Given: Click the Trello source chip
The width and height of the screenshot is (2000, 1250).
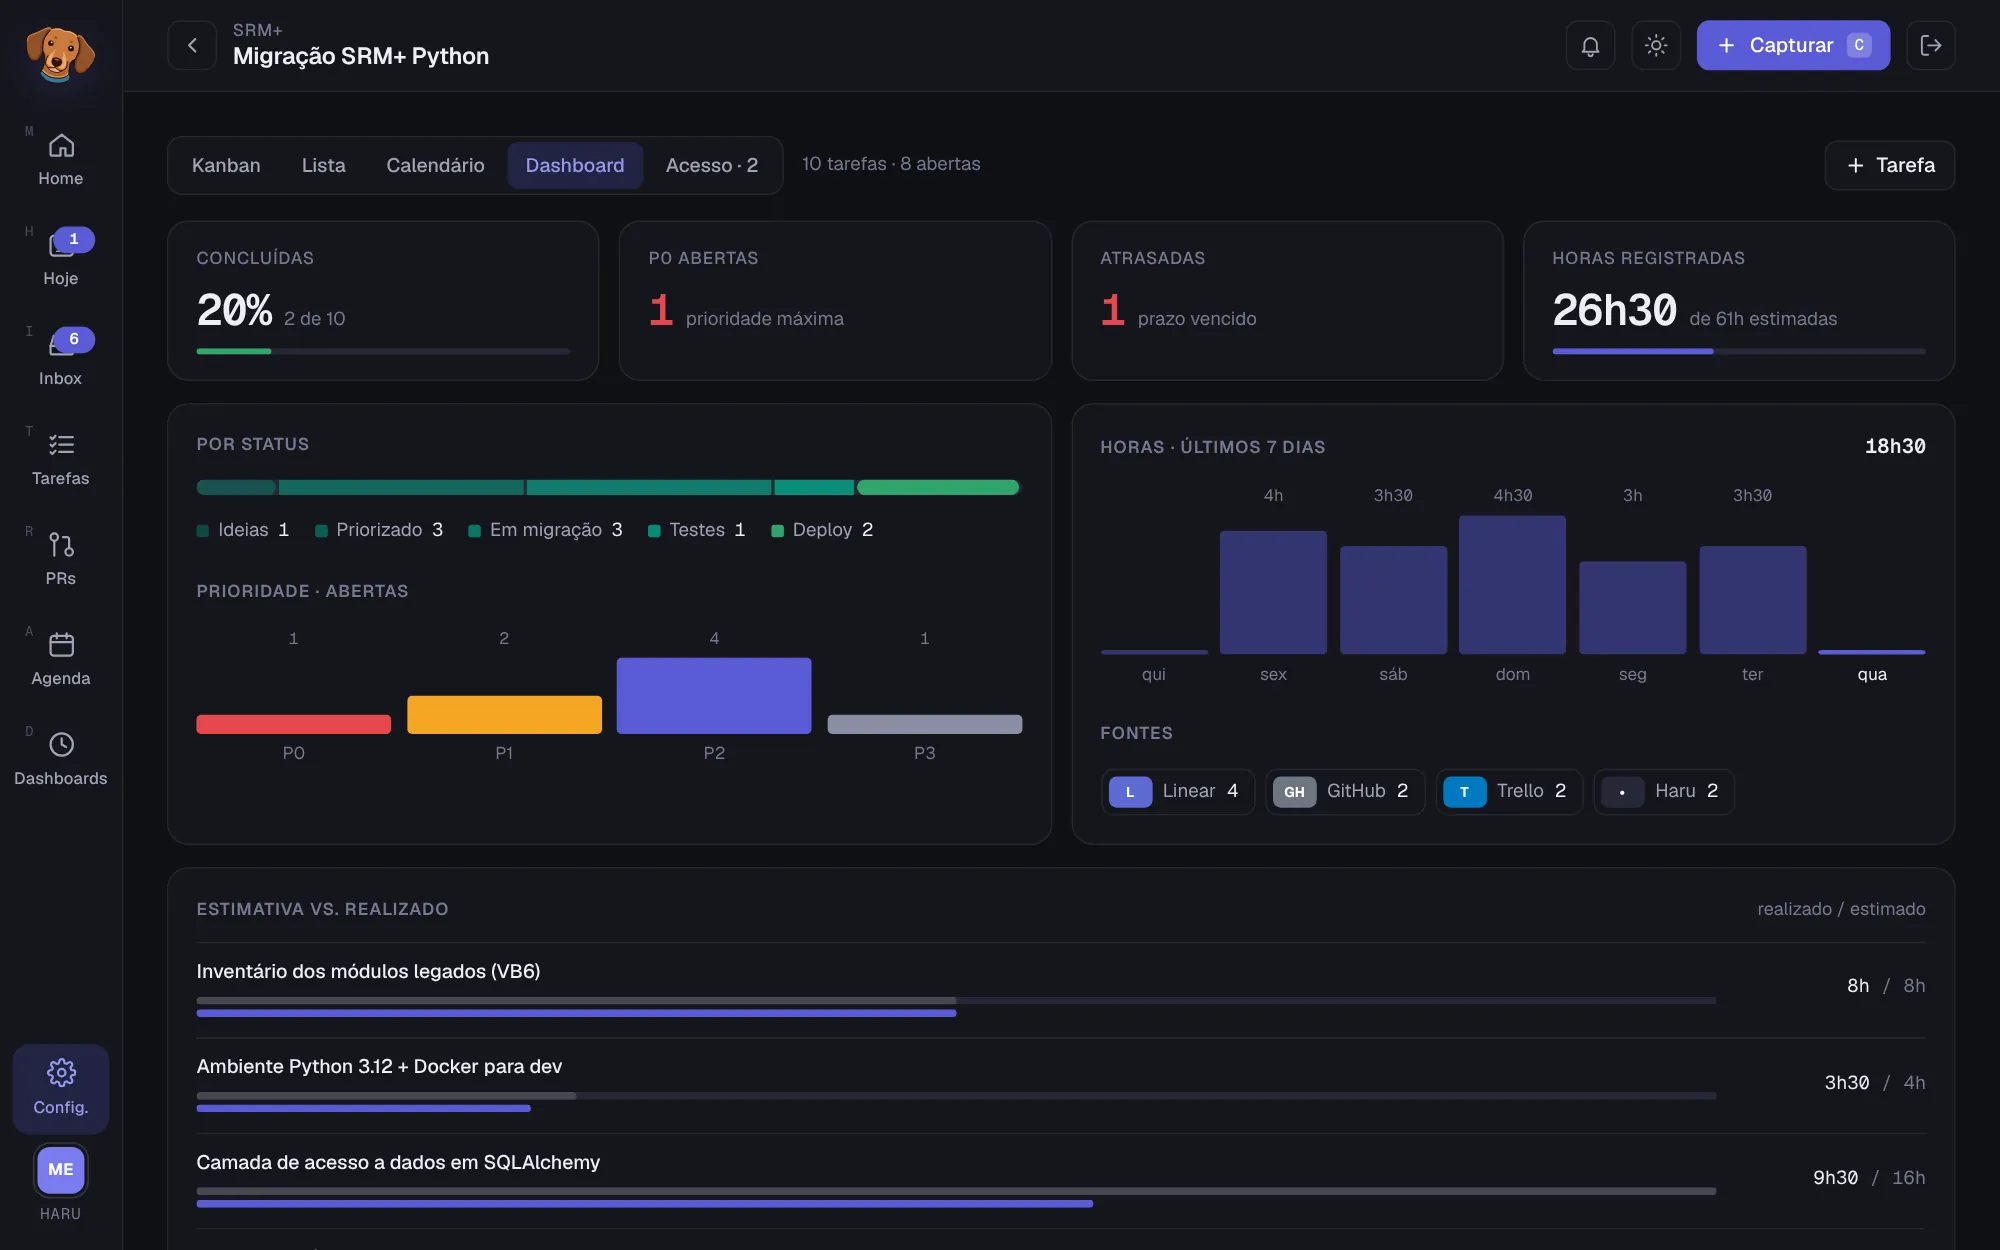Looking at the screenshot, I should click(1509, 792).
